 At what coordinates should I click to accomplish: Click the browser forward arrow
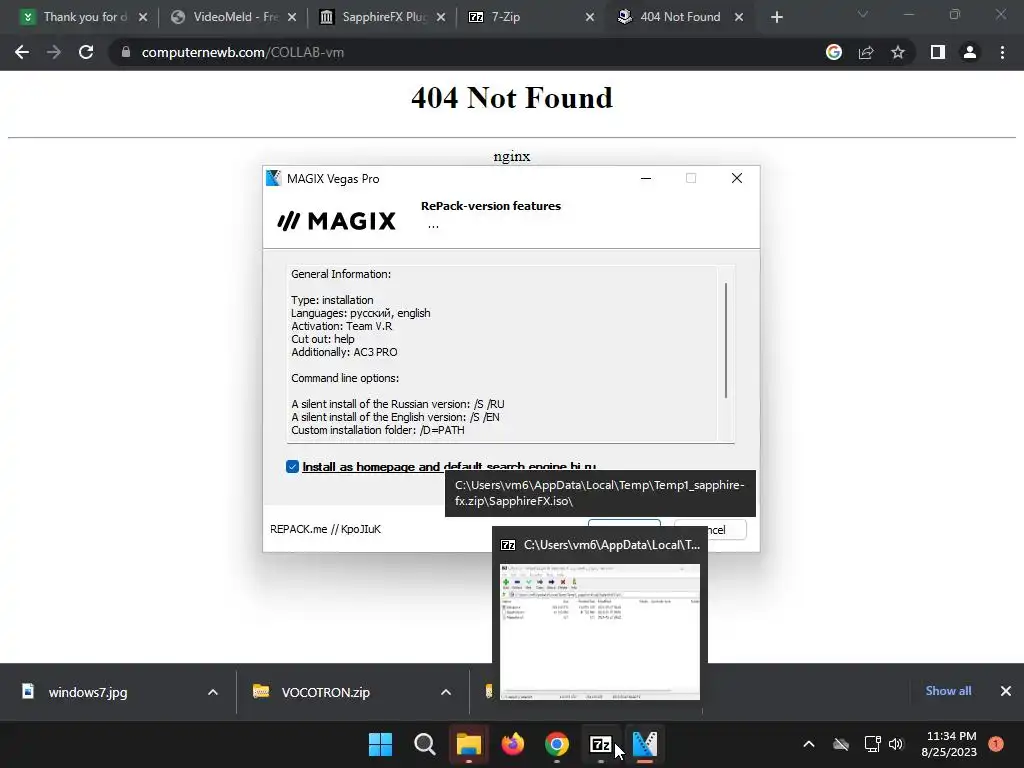coord(54,52)
